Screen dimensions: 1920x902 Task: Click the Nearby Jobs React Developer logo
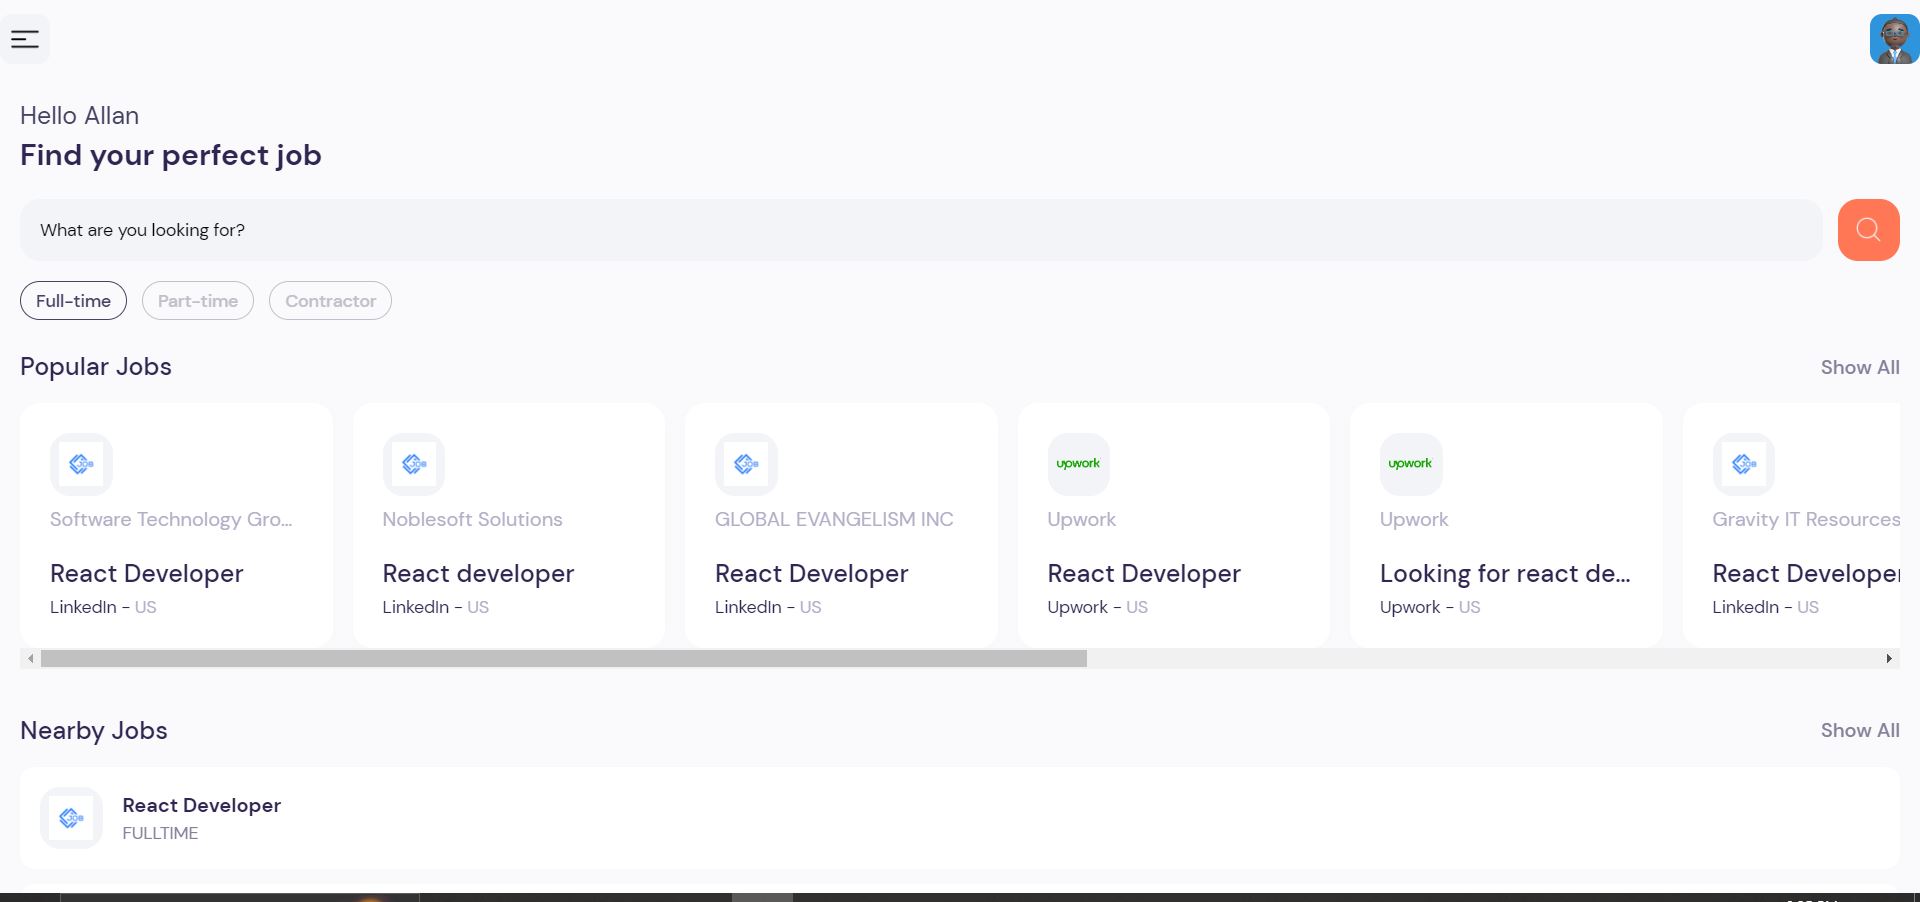71,818
